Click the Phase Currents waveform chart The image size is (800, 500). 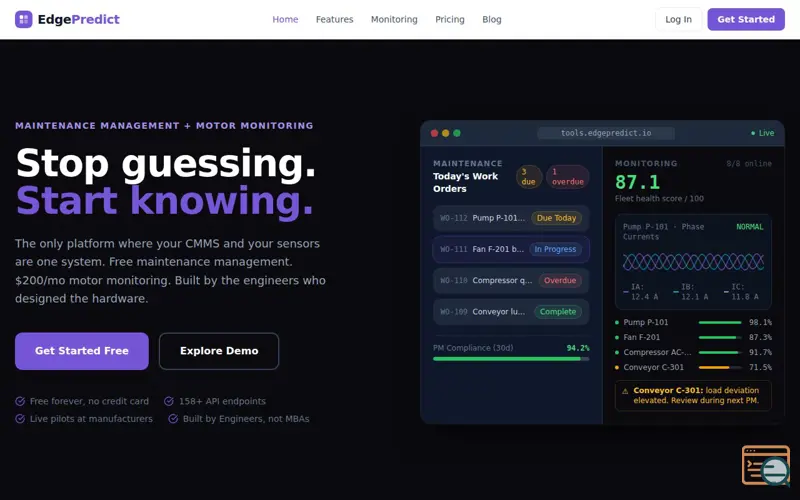tap(693, 262)
